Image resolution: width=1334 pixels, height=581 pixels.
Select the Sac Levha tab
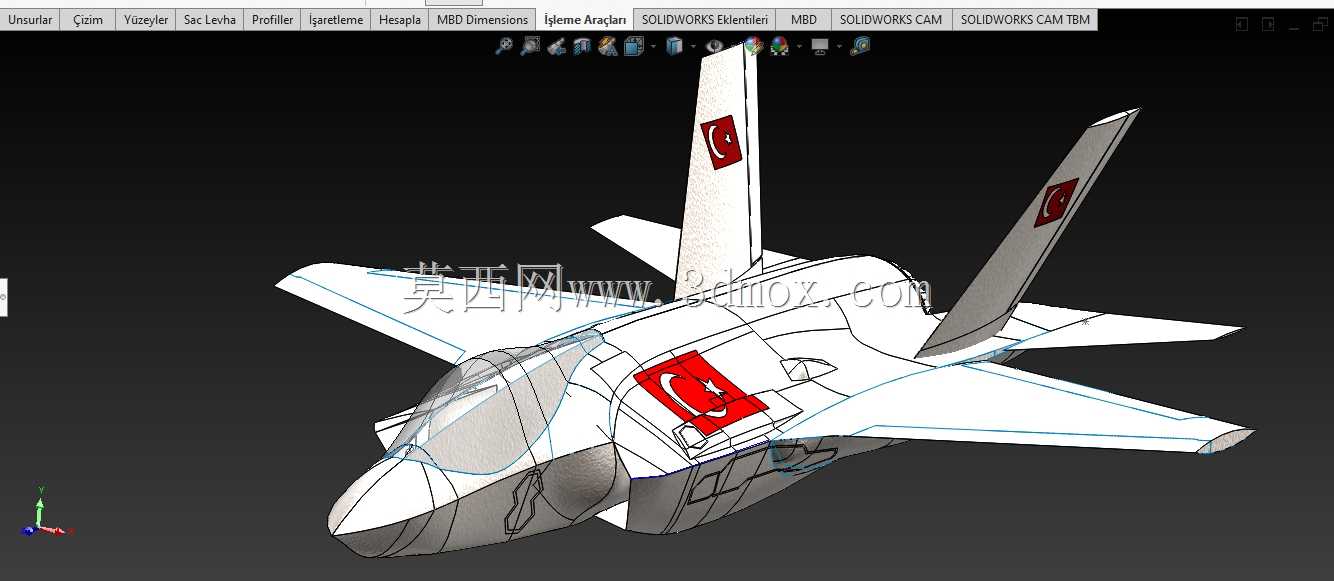210,19
